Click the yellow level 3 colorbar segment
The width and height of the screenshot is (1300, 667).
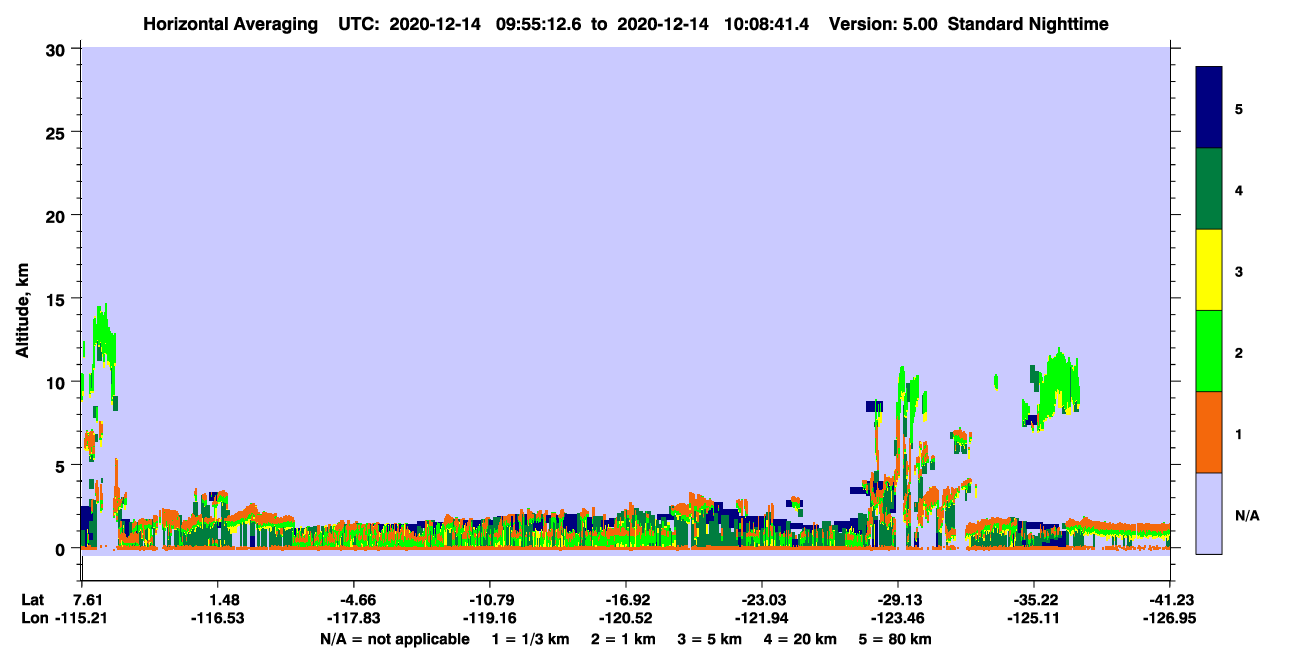tap(1209, 270)
